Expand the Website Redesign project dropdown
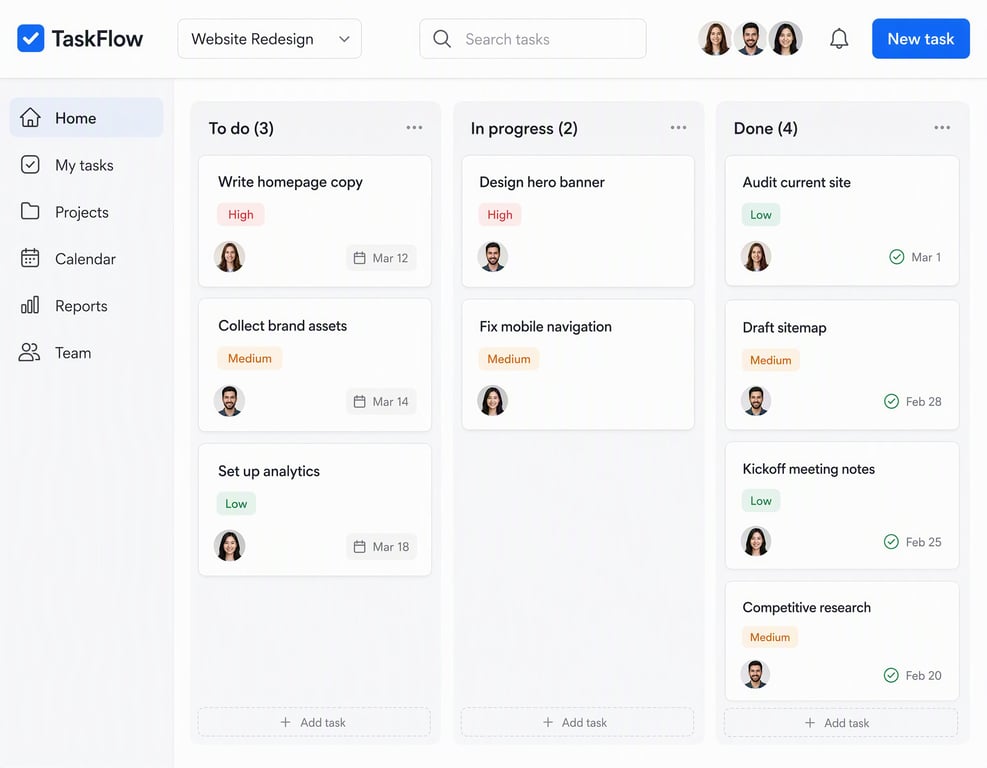The width and height of the screenshot is (987, 768). tap(269, 39)
